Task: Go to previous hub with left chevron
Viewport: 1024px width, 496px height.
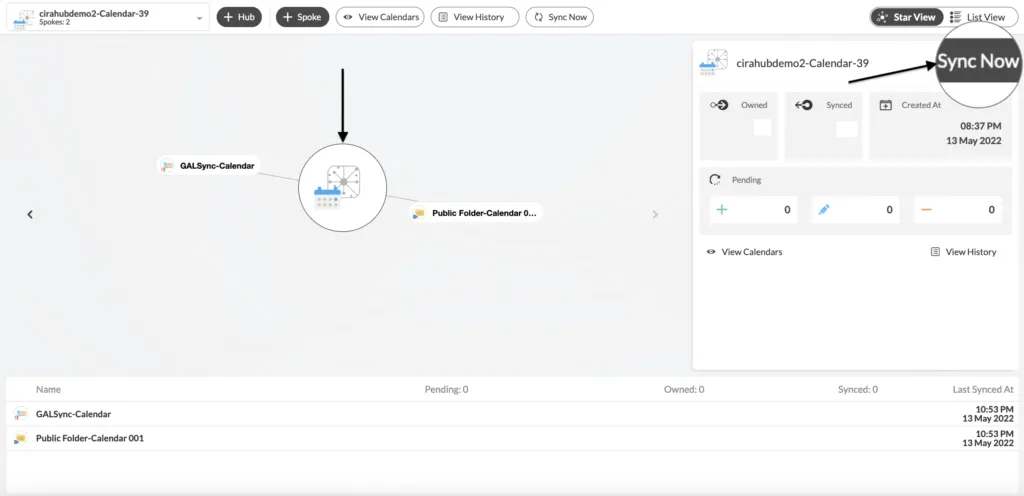Action: [29, 214]
